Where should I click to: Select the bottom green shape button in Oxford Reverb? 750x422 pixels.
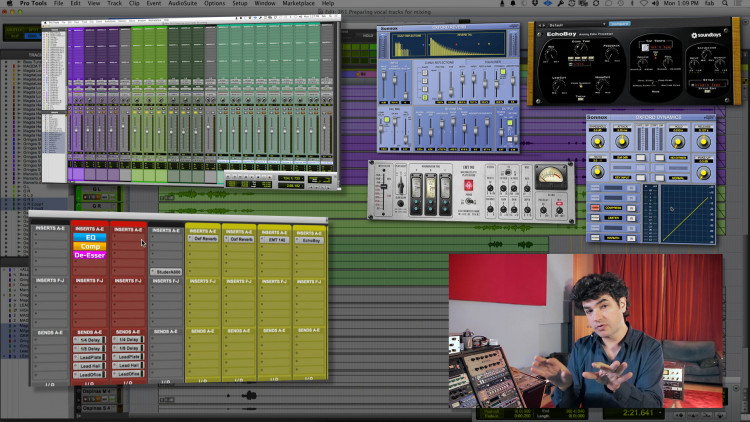tap(425, 97)
